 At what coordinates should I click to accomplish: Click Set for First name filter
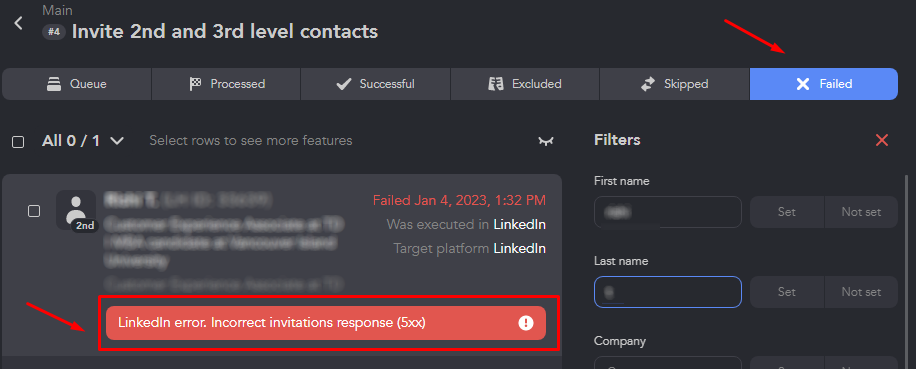pos(787,212)
